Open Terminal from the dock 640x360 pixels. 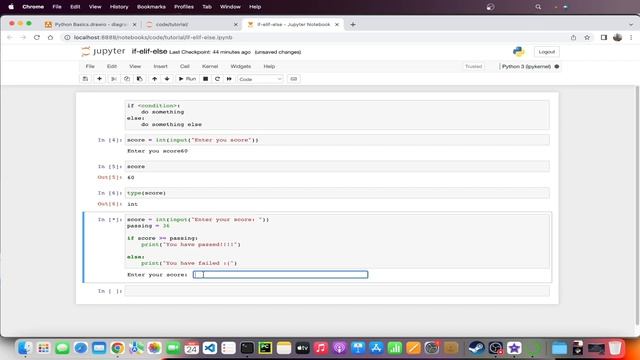click(x=247, y=348)
